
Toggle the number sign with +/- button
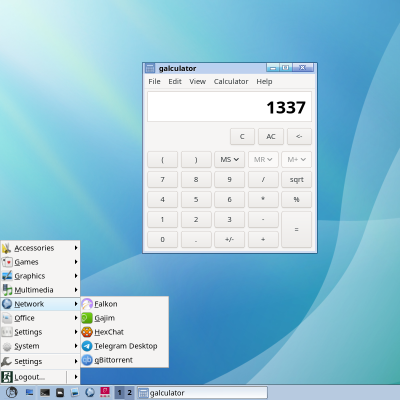(x=229, y=239)
